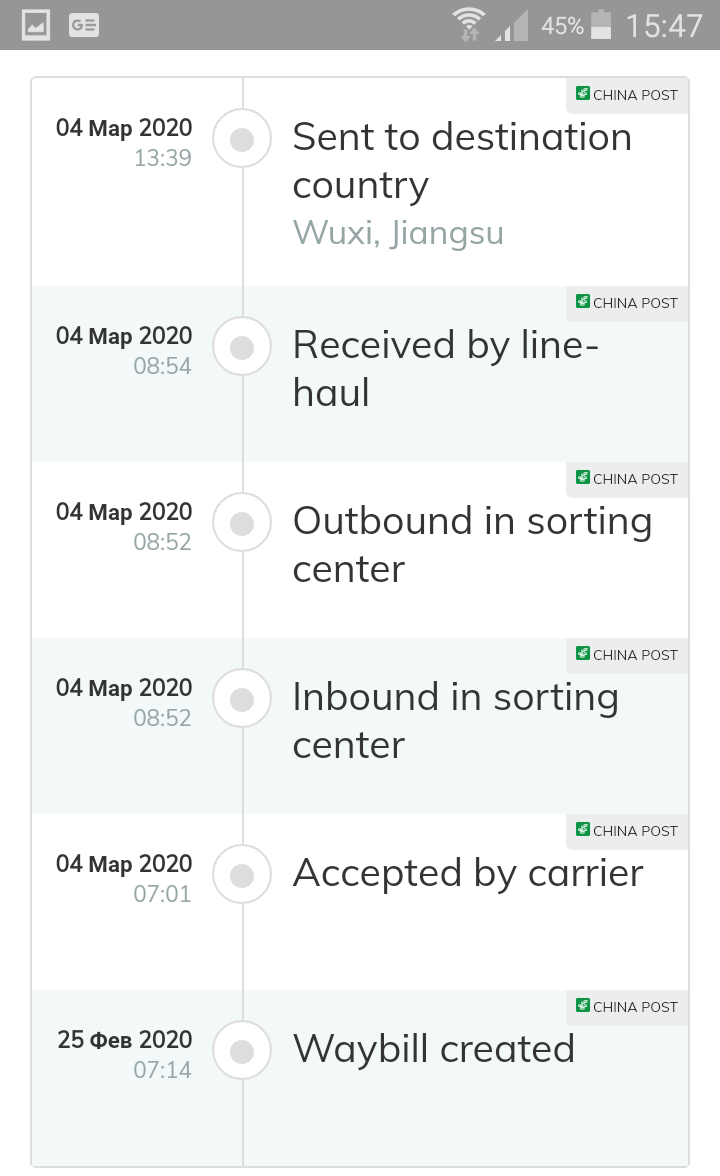Select timeline dot for Inbound in sorting center
The height and width of the screenshot is (1176, 720).
tap(242, 699)
